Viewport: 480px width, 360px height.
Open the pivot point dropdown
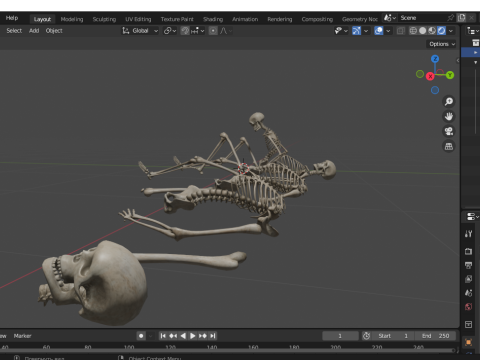(x=170, y=31)
